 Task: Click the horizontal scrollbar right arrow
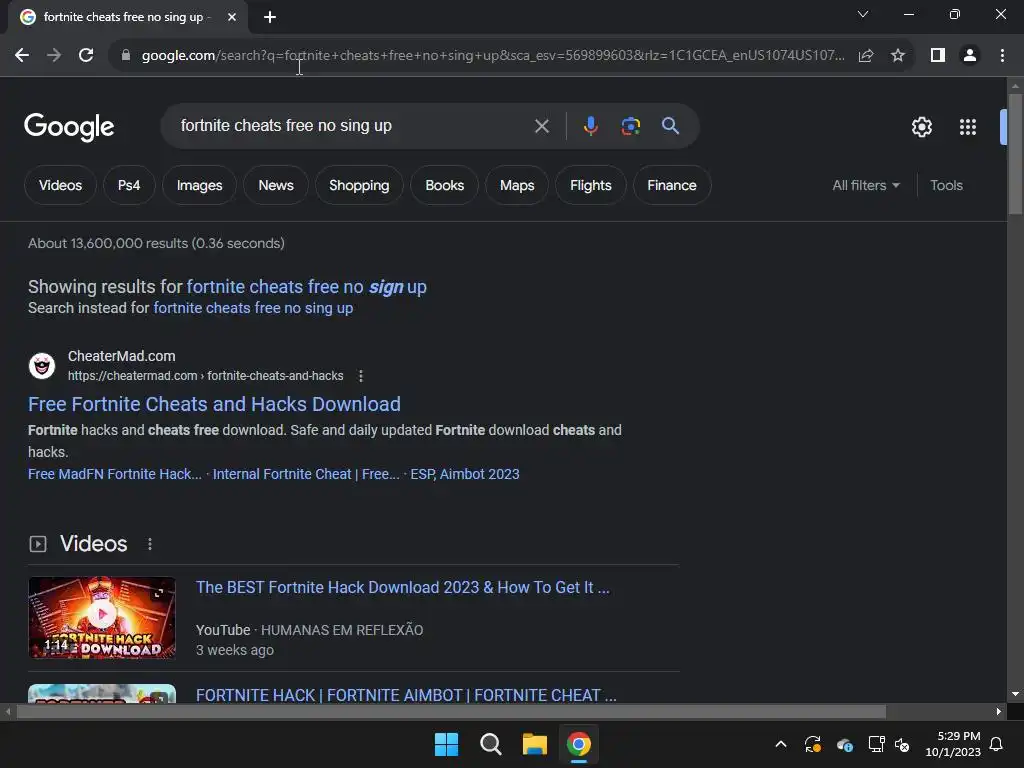click(999, 711)
